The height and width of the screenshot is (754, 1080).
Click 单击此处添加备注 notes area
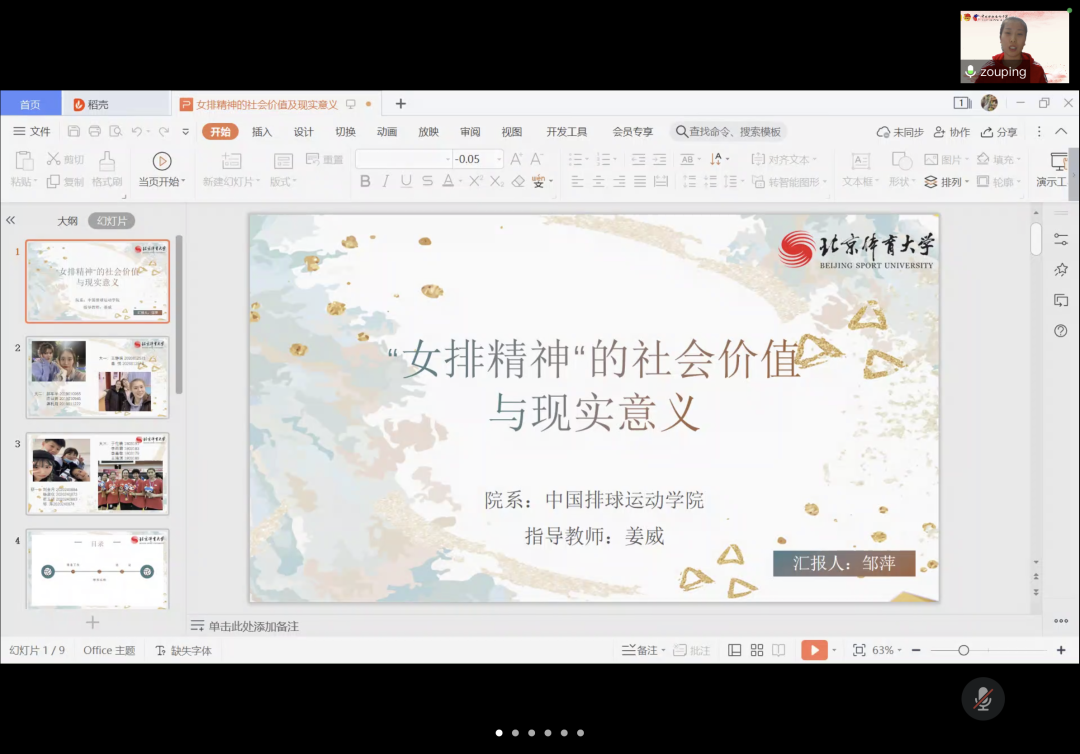click(253, 626)
